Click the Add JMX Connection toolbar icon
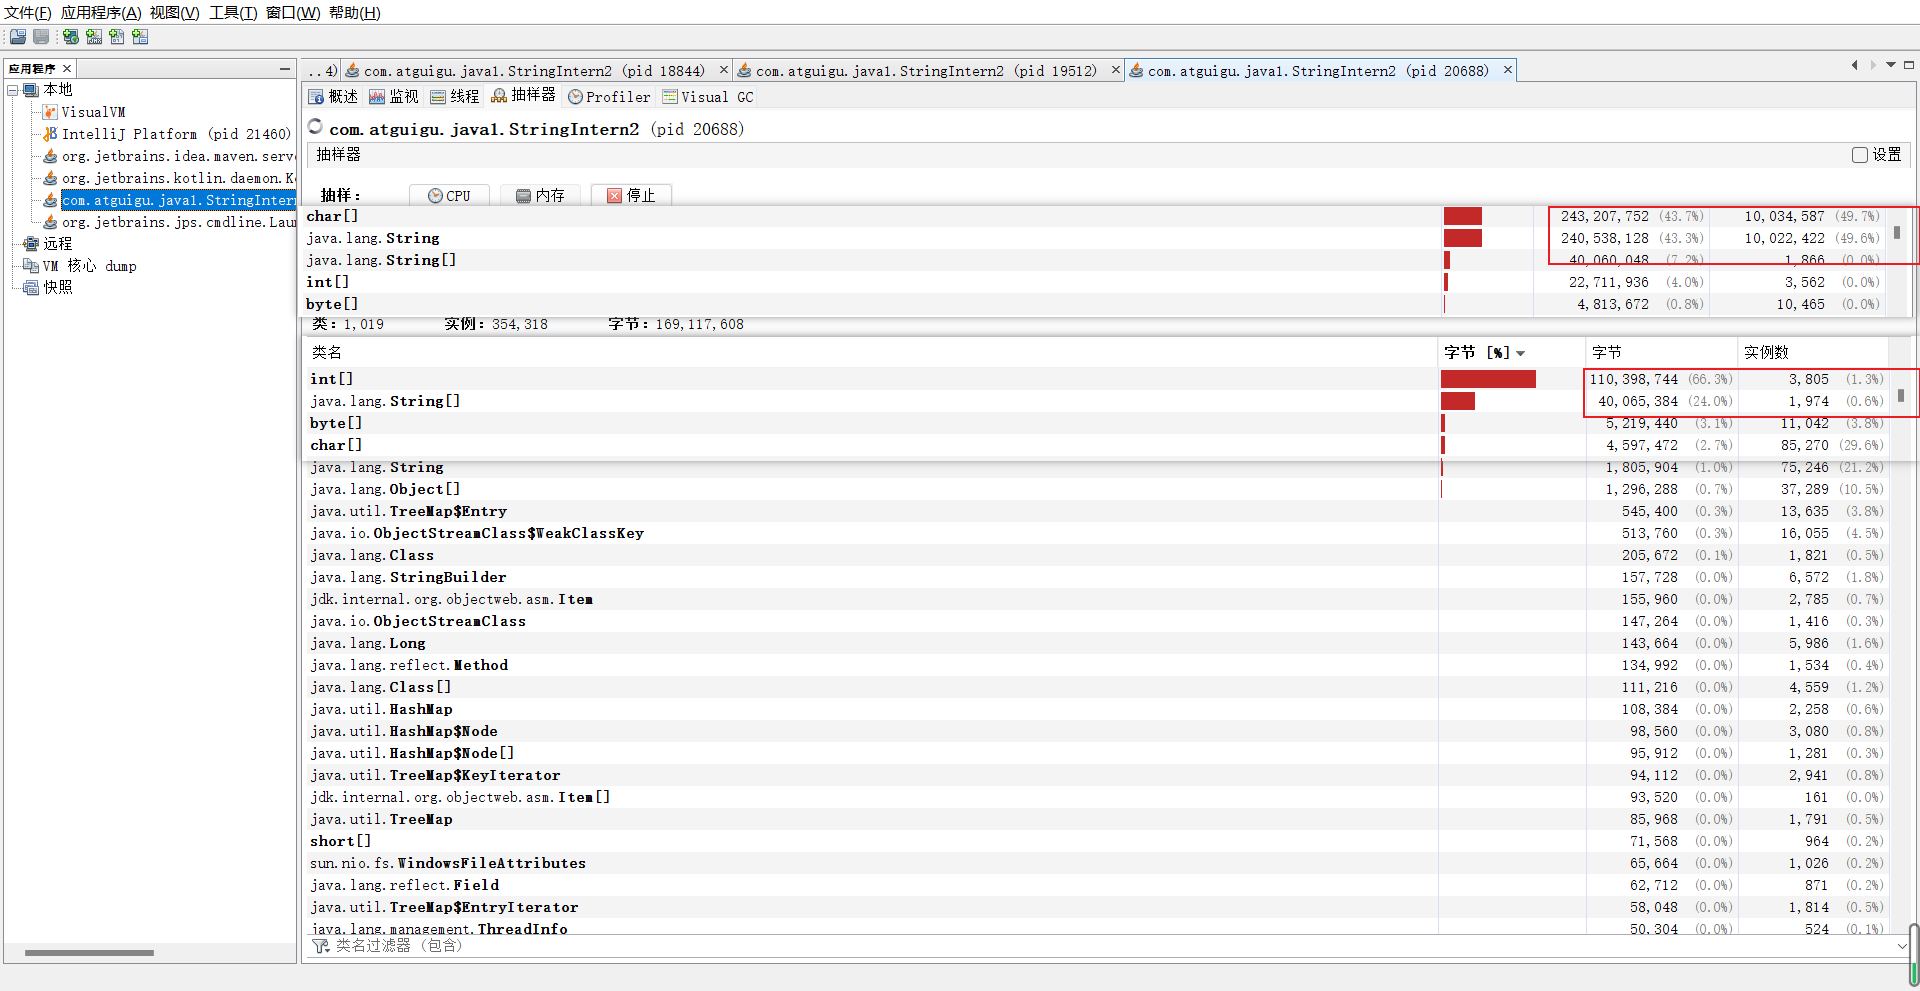 point(94,37)
